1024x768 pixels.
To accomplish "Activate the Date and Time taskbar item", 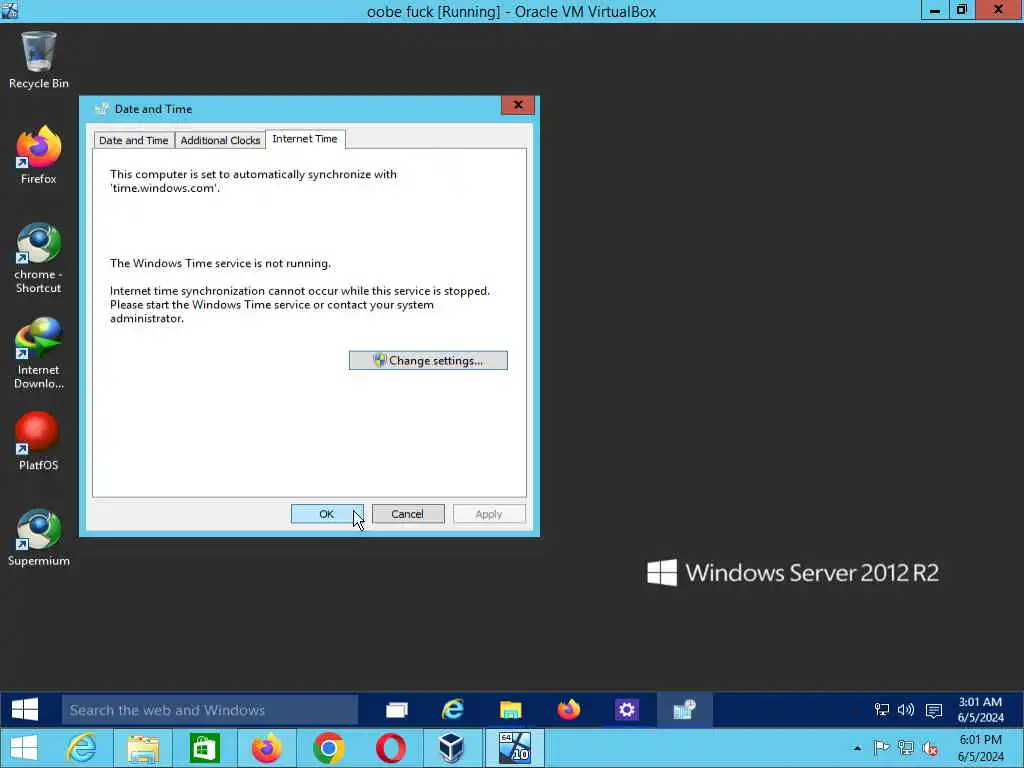I will point(684,710).
